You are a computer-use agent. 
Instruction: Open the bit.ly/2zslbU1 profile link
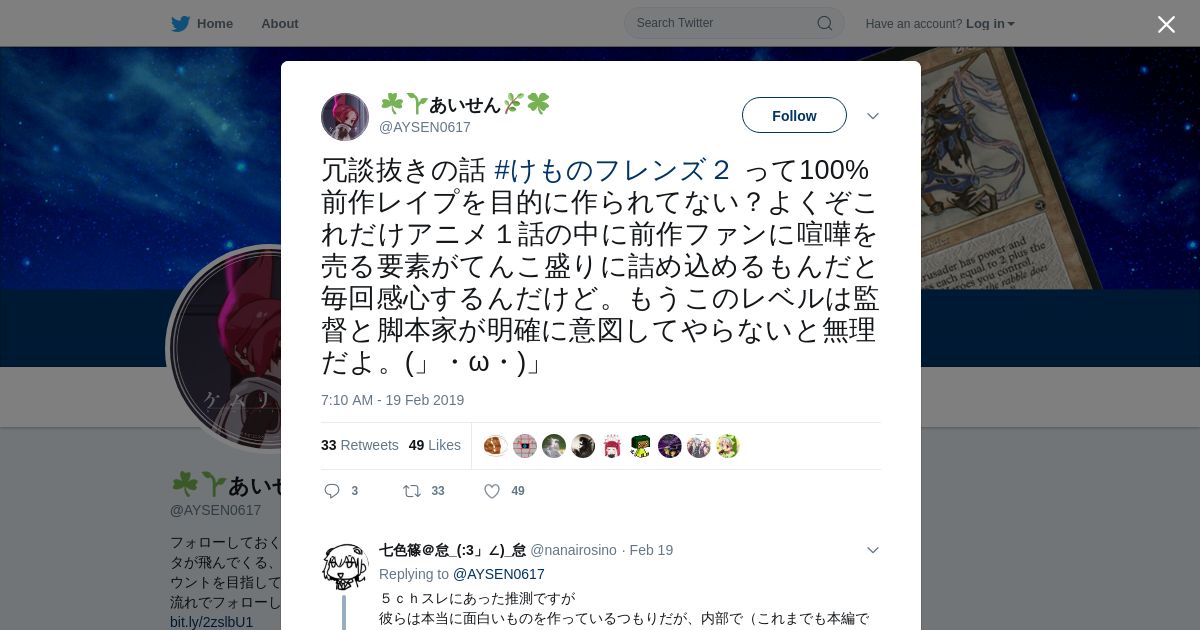[212, 622]
